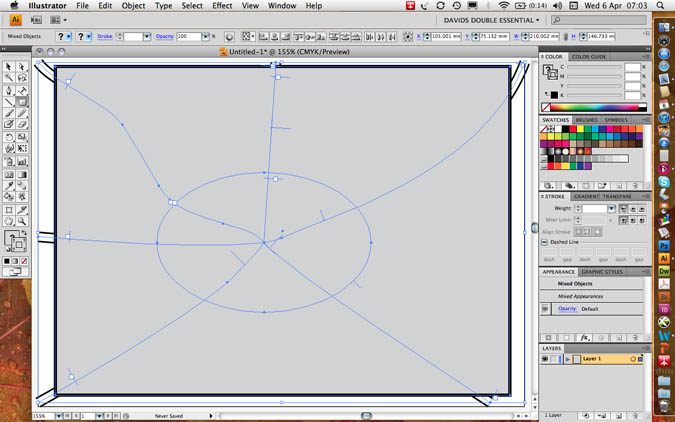The height and width of the screenshot is (422, 675).
Task: Switch to the Brushes panel tab
Action: [x=586, y=120]
